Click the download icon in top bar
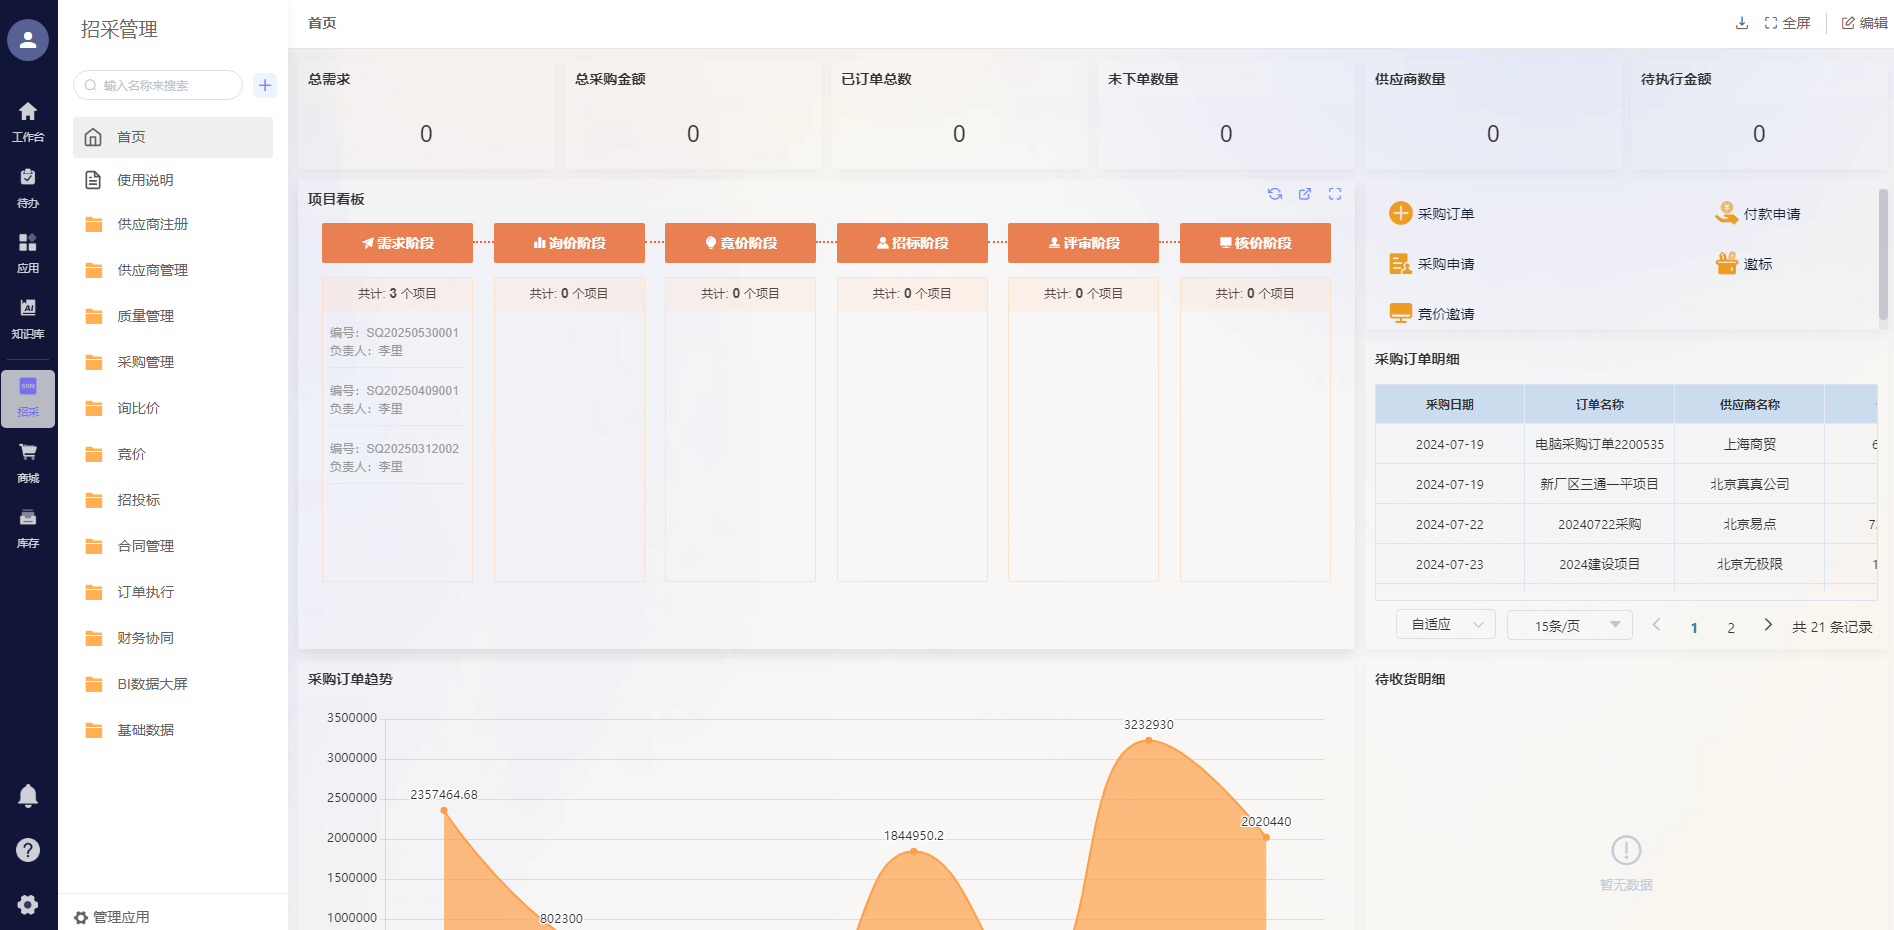 pos(1742,23)
